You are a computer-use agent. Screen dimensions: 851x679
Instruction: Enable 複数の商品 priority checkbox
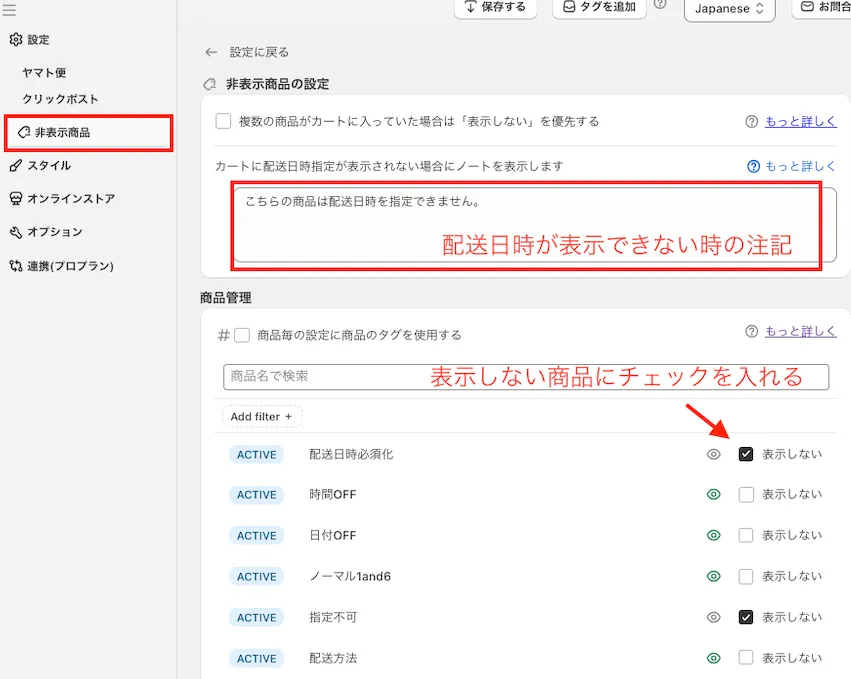(223, 121)
